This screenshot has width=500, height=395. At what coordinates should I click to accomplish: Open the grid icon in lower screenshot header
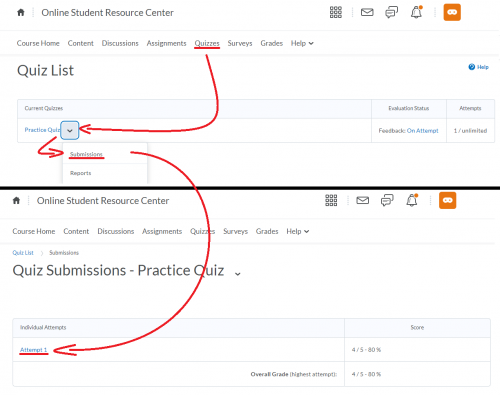(x=331, y=200)
